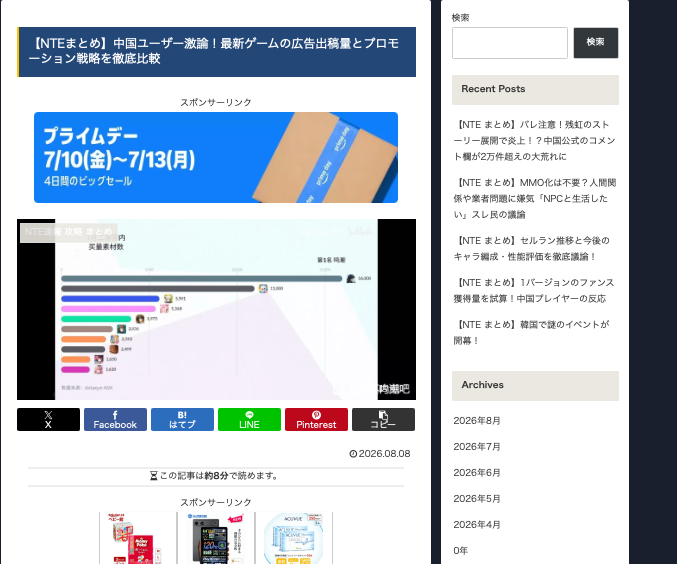Open the 2026年8月 archive
The width and height of the screenshot is (677, 564).
point(477,421)
